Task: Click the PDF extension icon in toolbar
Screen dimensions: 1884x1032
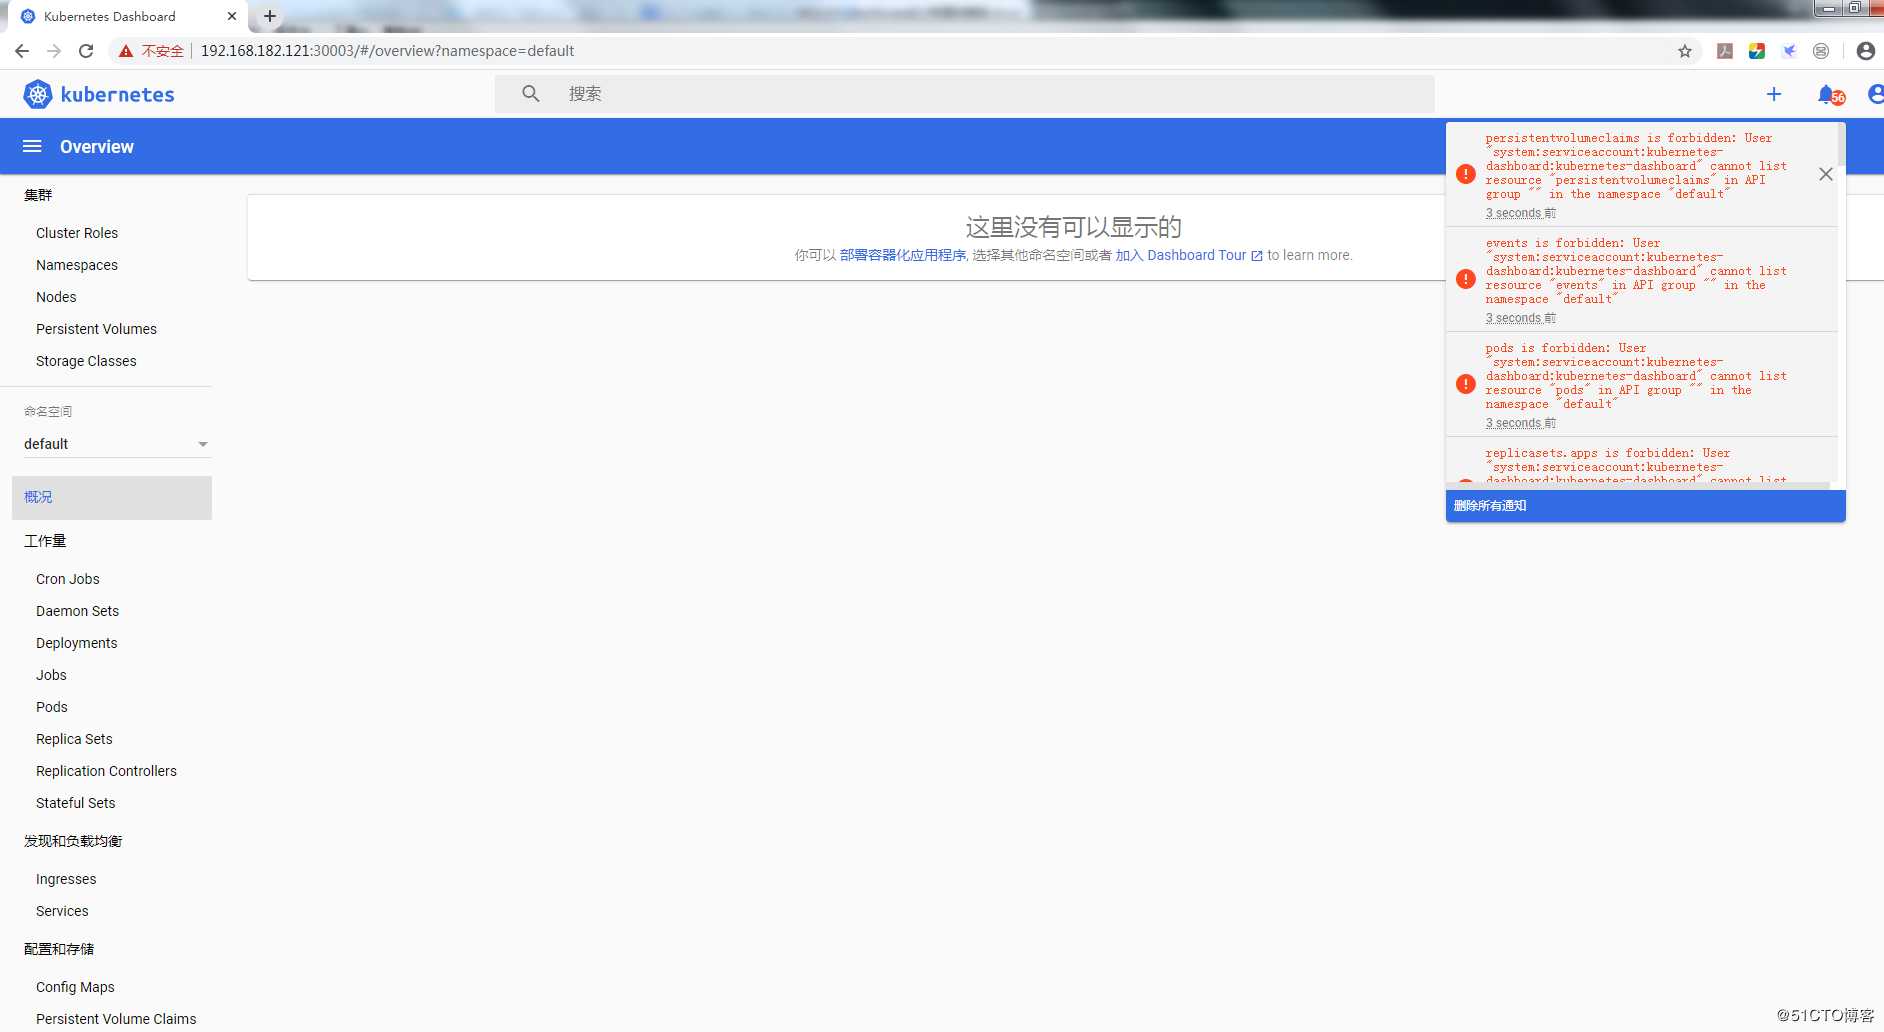Action: tap(1725, 51)
